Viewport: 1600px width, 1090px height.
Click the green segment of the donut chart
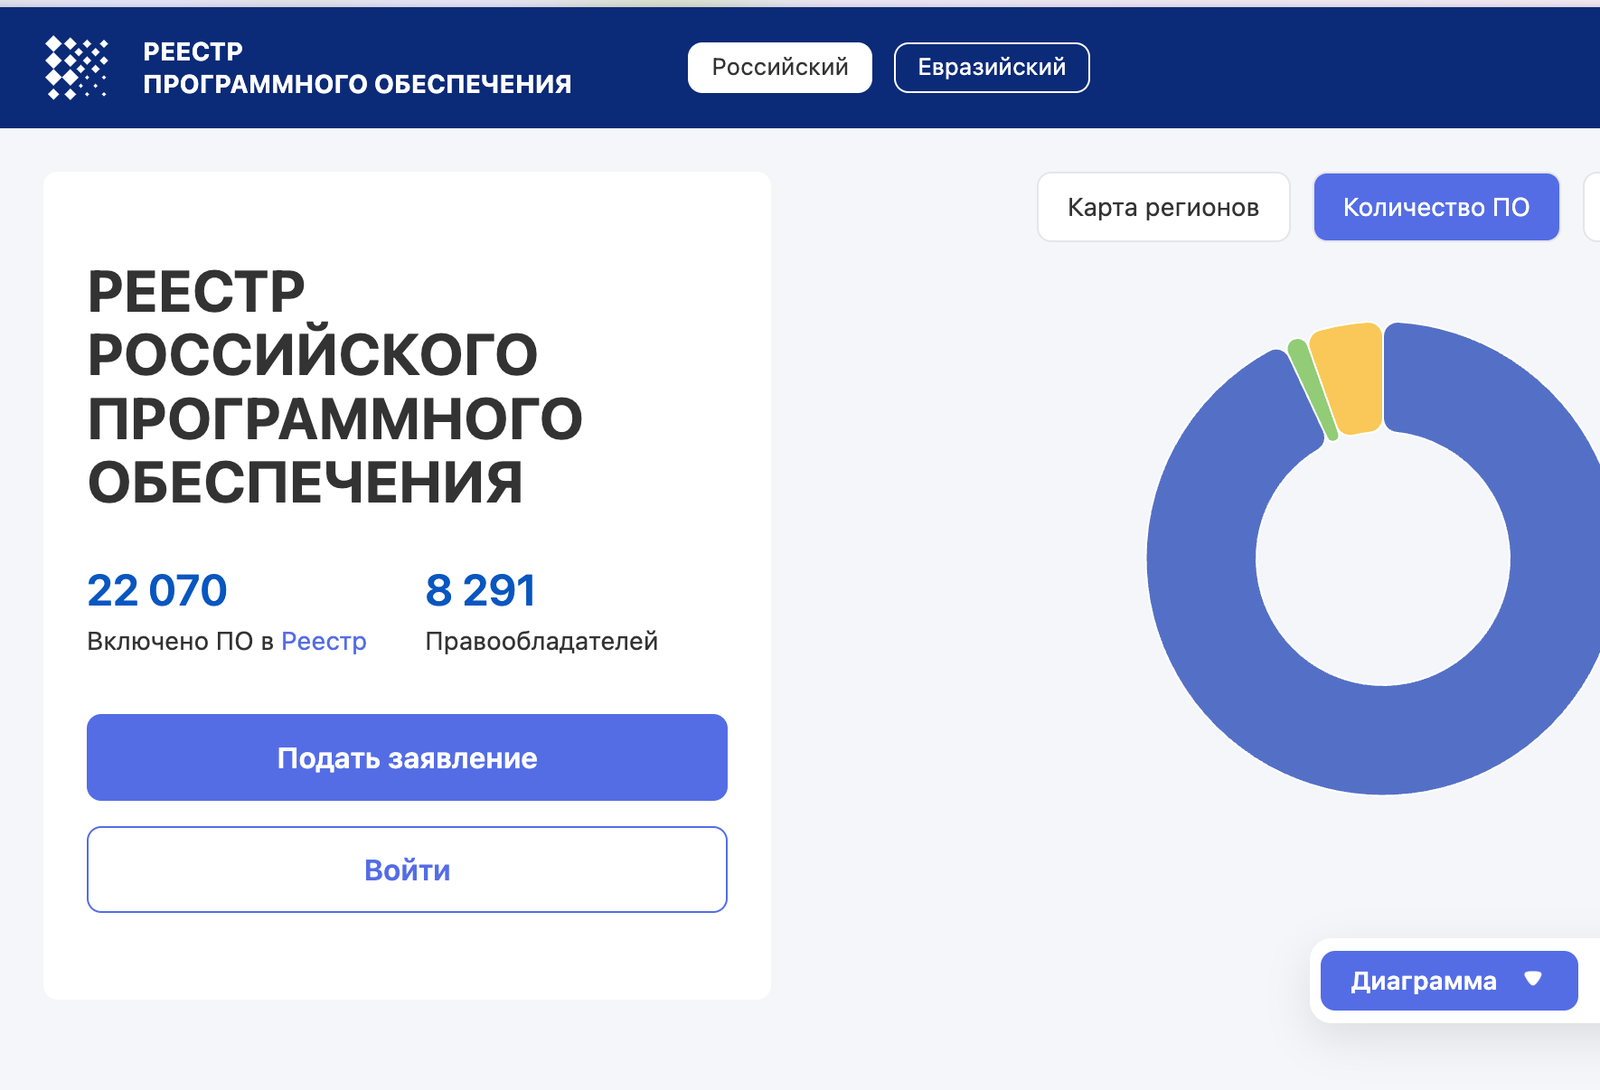pyautogui.click(x=1312, y=391)
